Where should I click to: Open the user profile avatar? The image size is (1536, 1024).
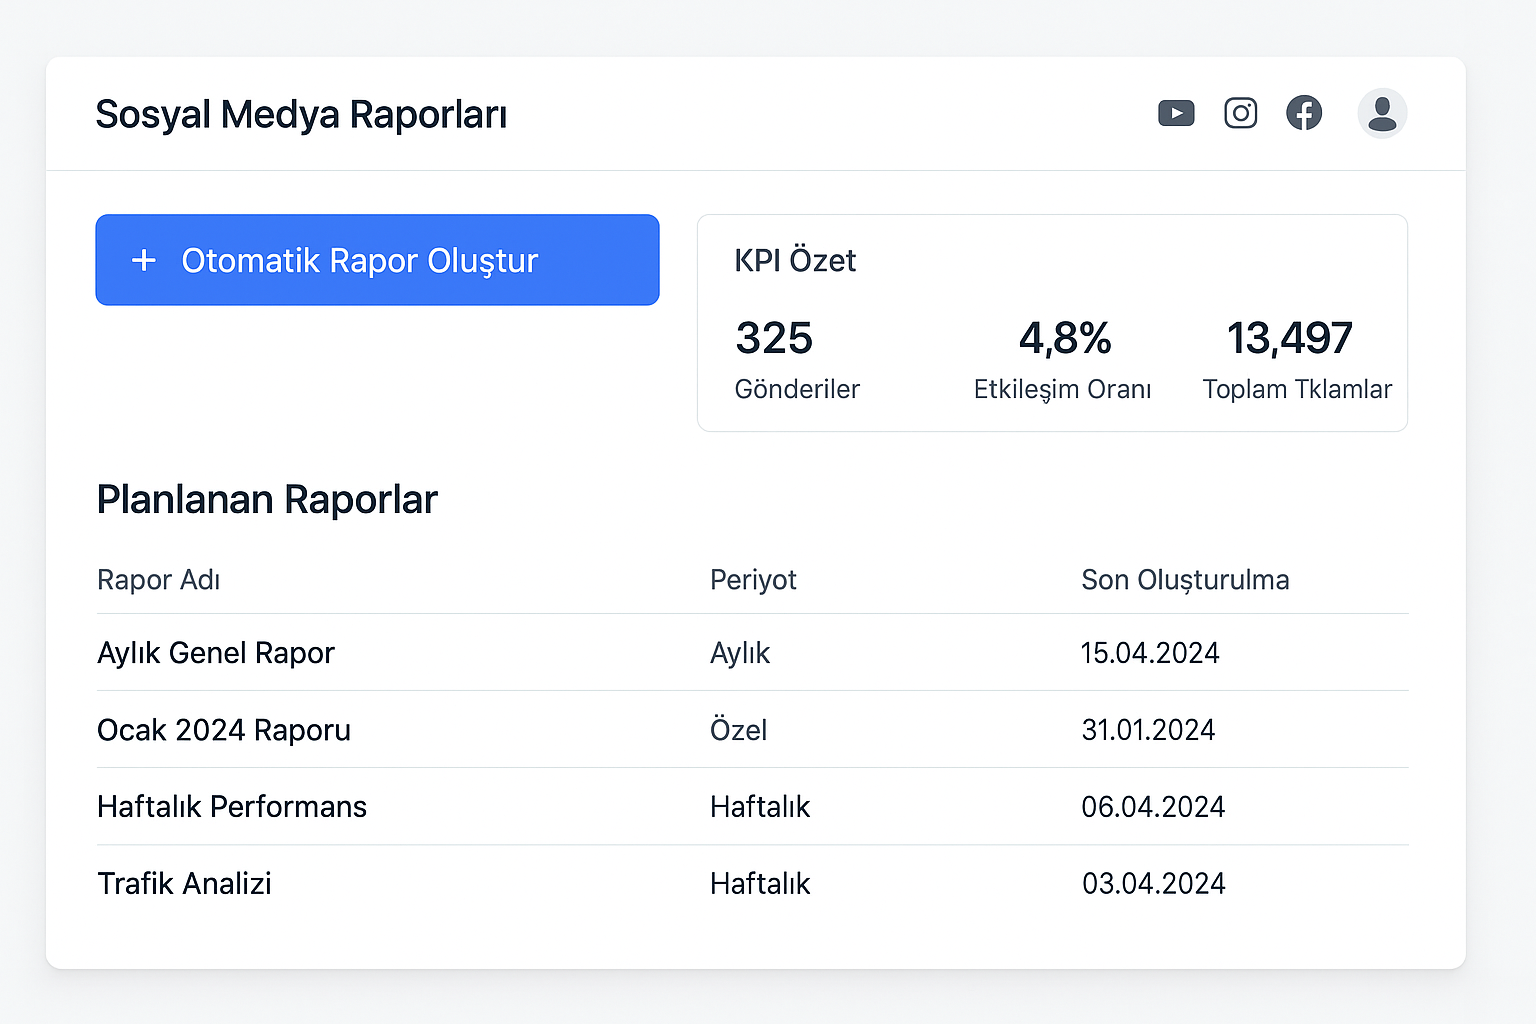(x=1382, y=113)
